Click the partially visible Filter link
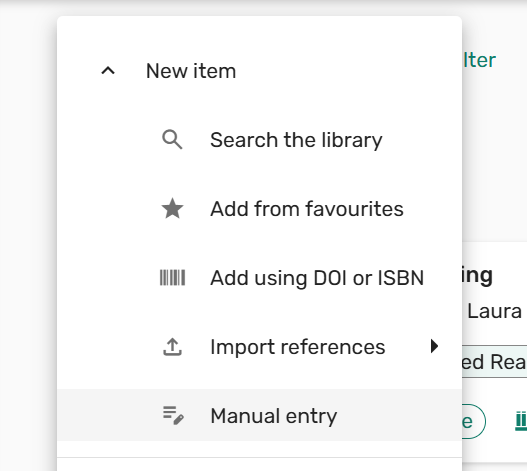Viewport: 527px width, 471px height. (x=479, y=61)
